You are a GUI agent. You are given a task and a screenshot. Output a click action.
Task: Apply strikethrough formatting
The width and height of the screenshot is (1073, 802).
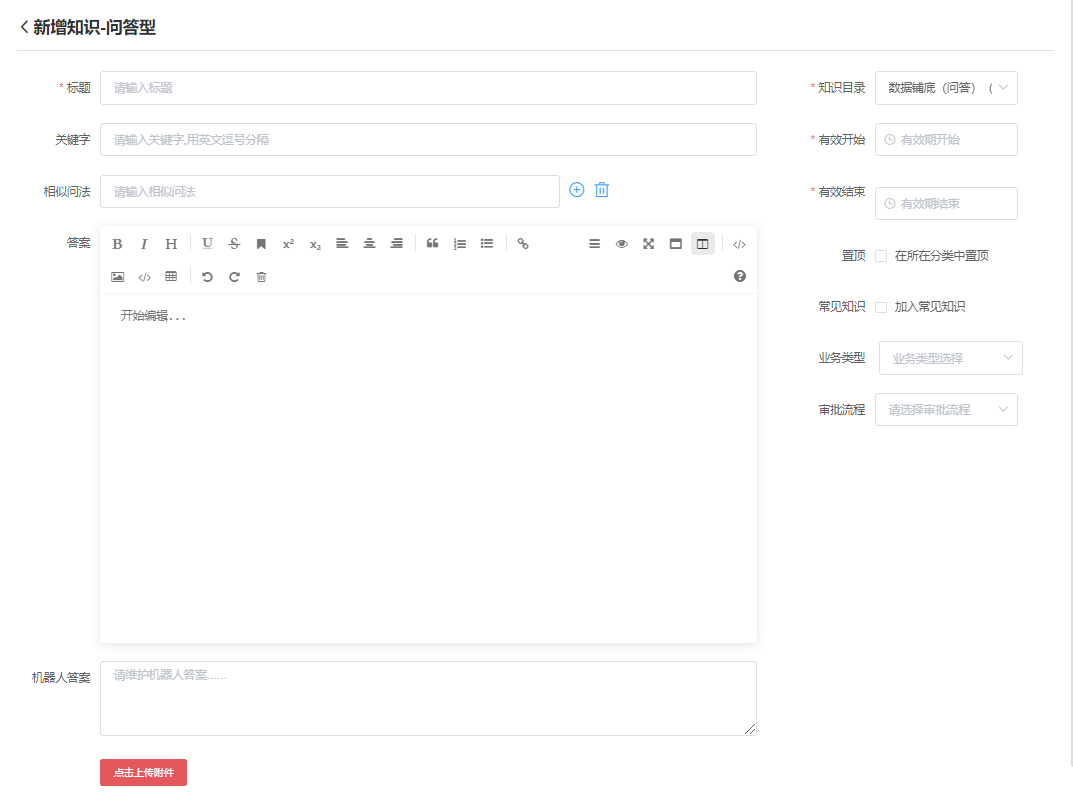pyautogui.click(x=234, y=244)
